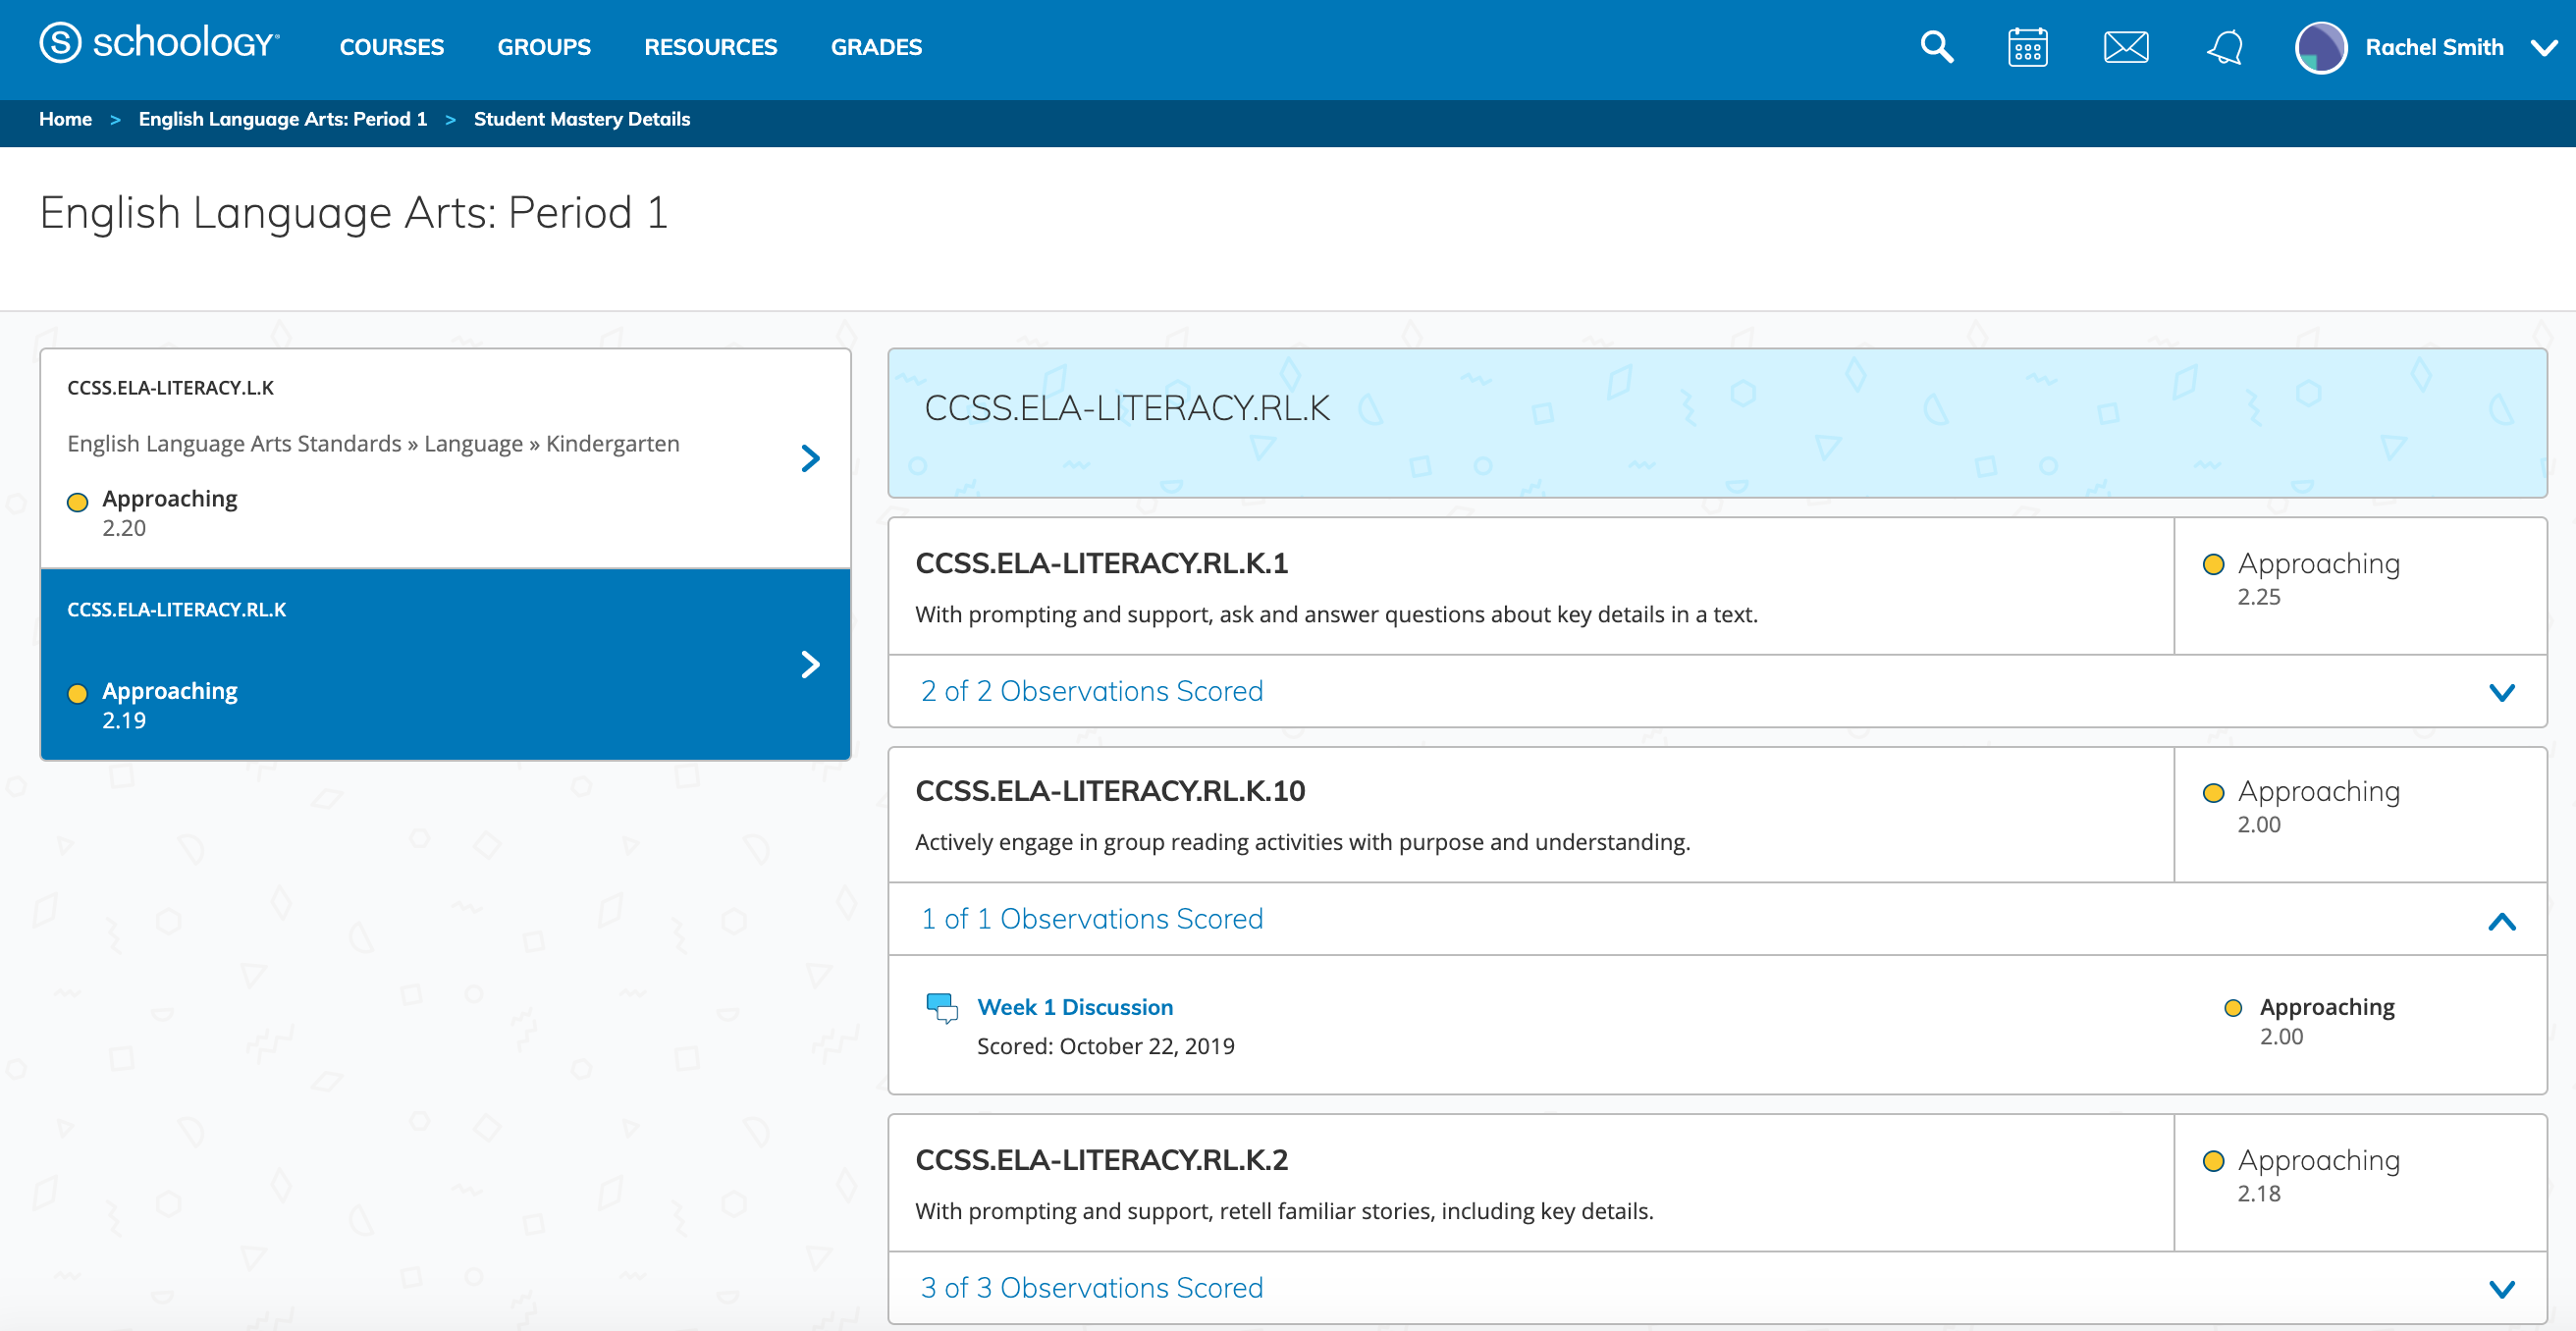Screen dimensions: 2576x1331
Task: Click the Week 1 Discussion speech-bubble icon
Action: click(x=941, y=1007)
